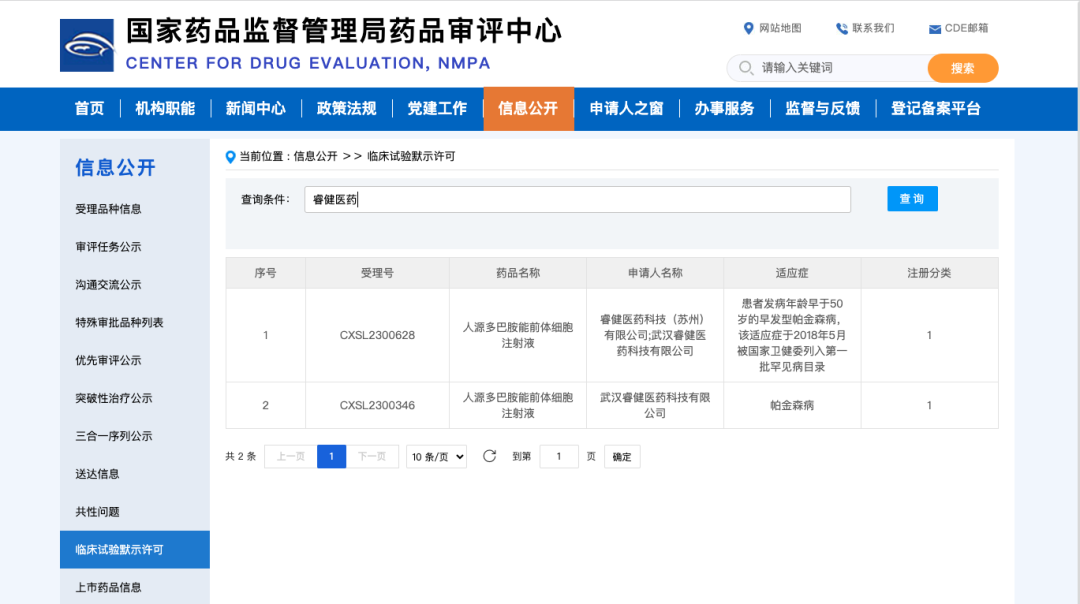Click the CDE mailbox envelope icon

[x=935, y=29]
